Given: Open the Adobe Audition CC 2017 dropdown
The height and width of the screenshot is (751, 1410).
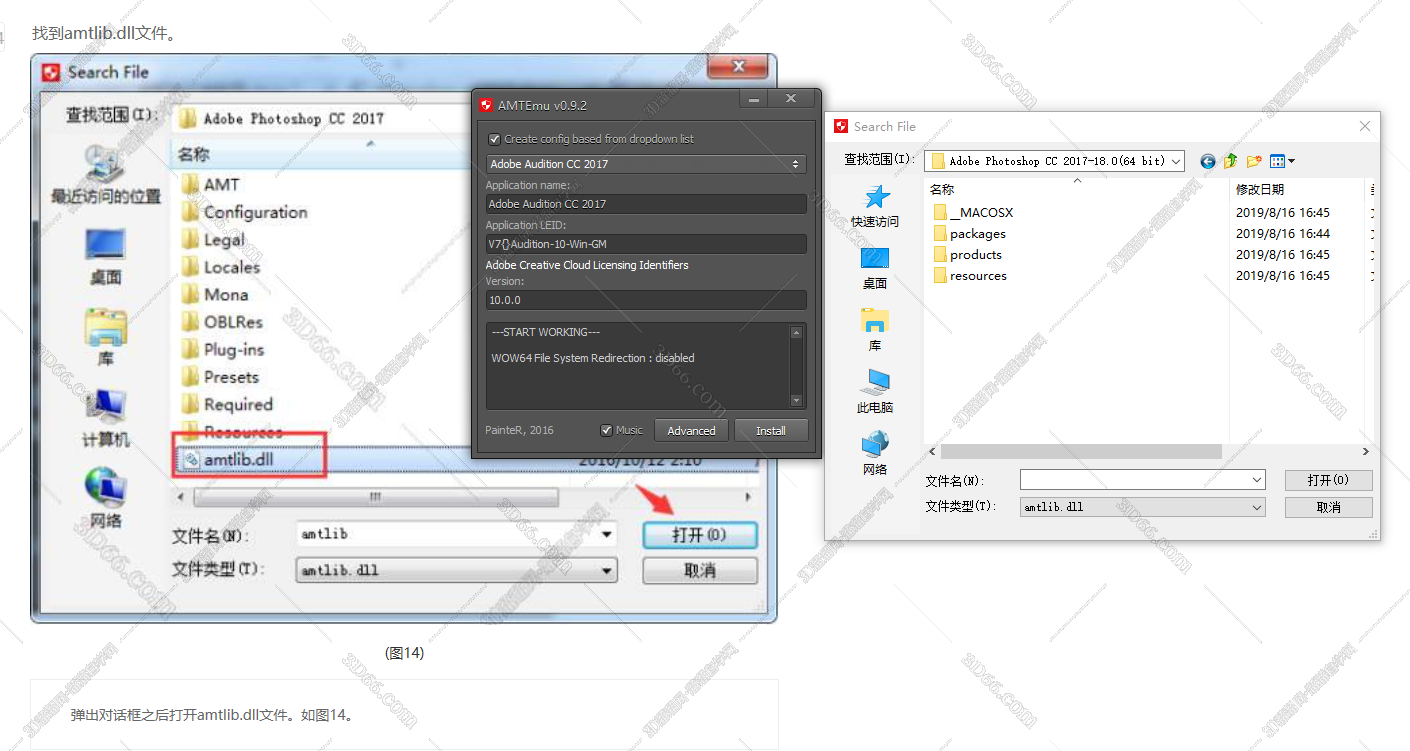Looking at the screenshot, I should [646, 164].
